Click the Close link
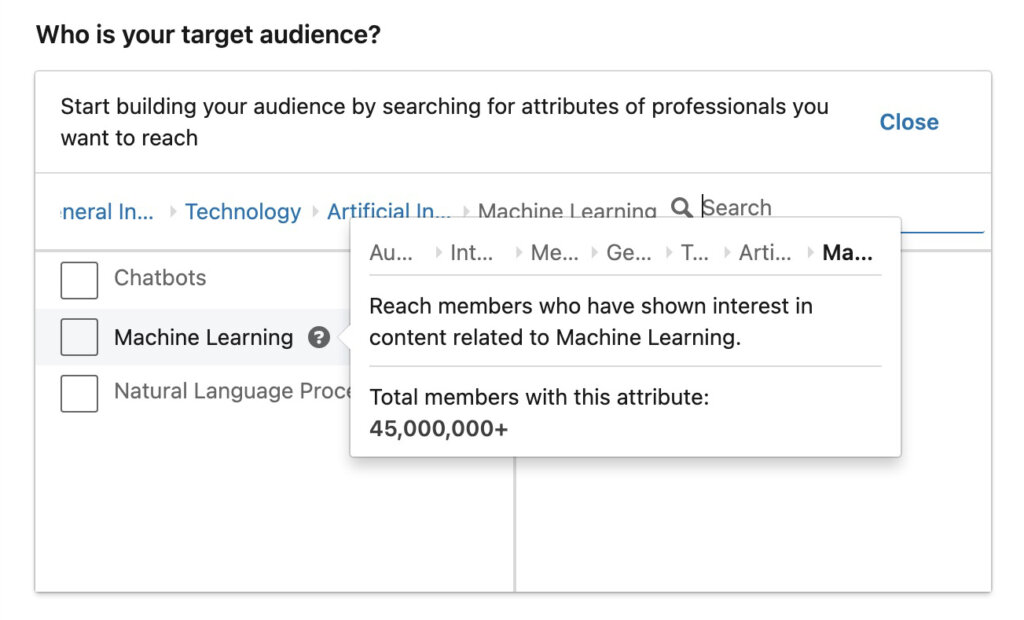Viewport: 1024px width, 620px height. tap(908, 122)
